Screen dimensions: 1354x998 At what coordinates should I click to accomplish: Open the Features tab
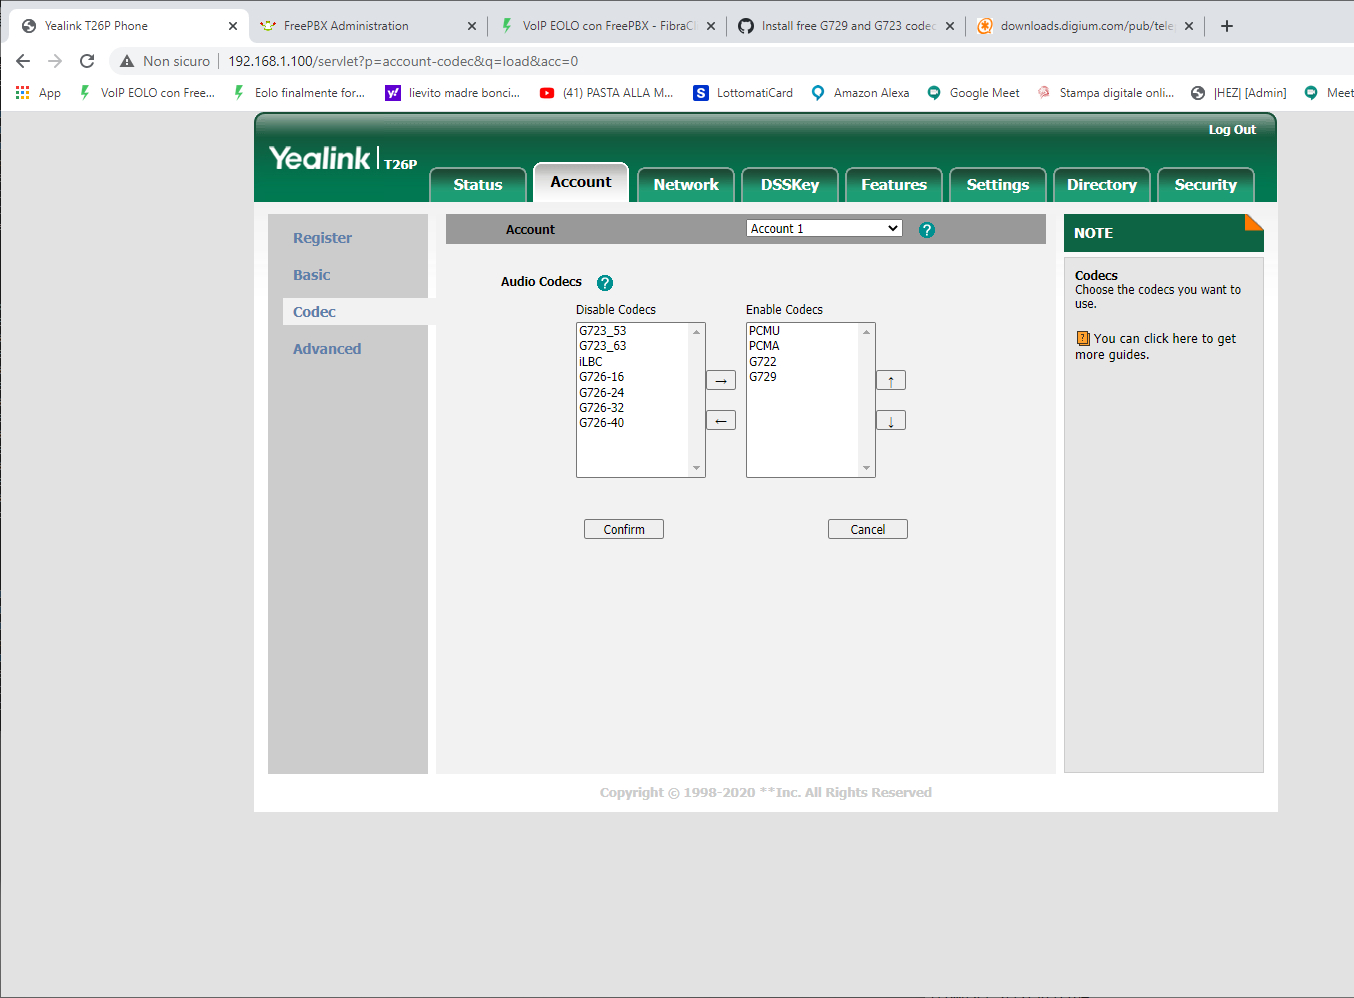pos(894,185)
